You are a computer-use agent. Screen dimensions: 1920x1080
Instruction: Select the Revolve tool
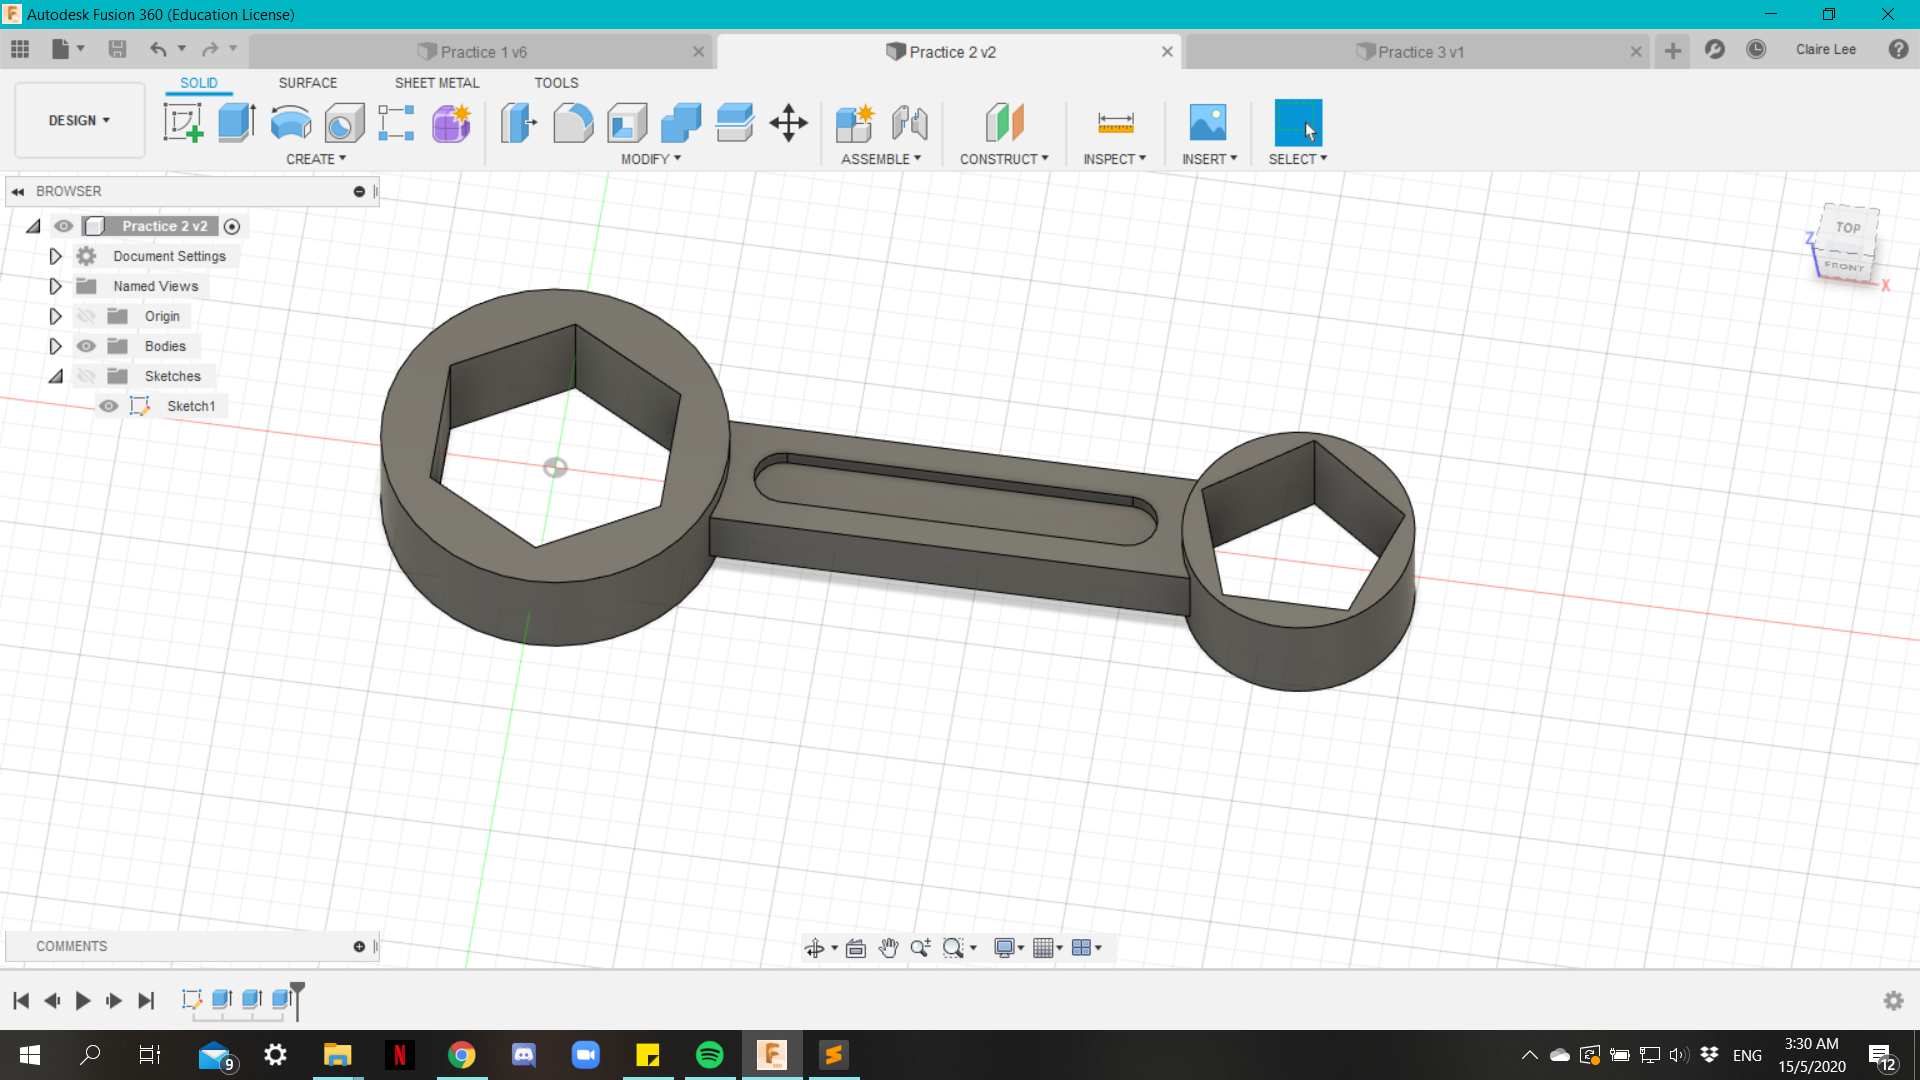(x=291, y=123)
